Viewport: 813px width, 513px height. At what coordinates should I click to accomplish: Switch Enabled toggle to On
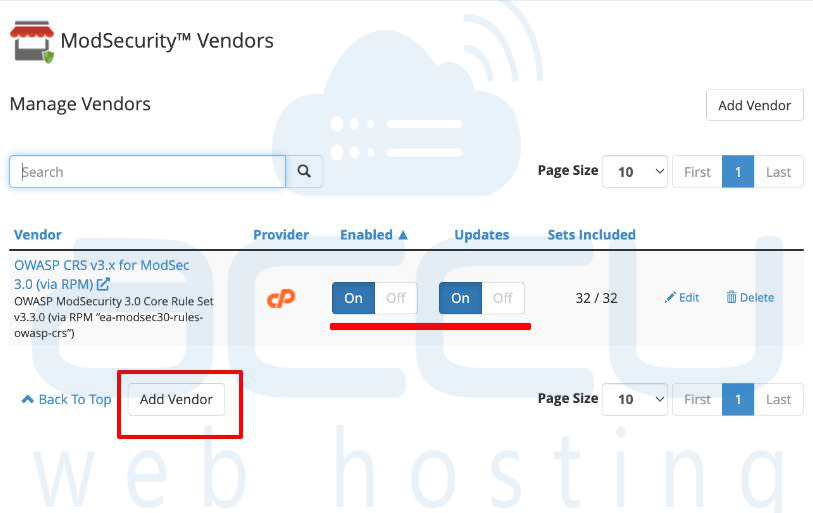click(354, 298)
